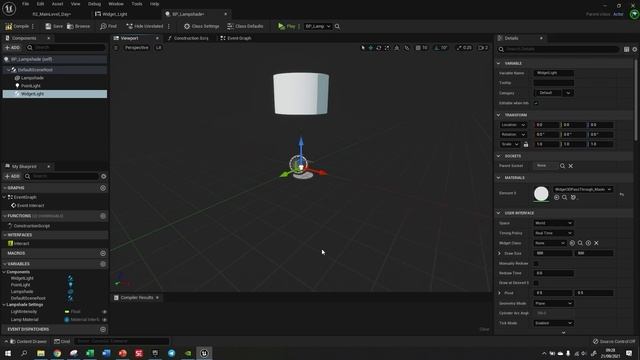
Task: Add a new macro with Macros plus icon
Action: click(x=103, y=253)
